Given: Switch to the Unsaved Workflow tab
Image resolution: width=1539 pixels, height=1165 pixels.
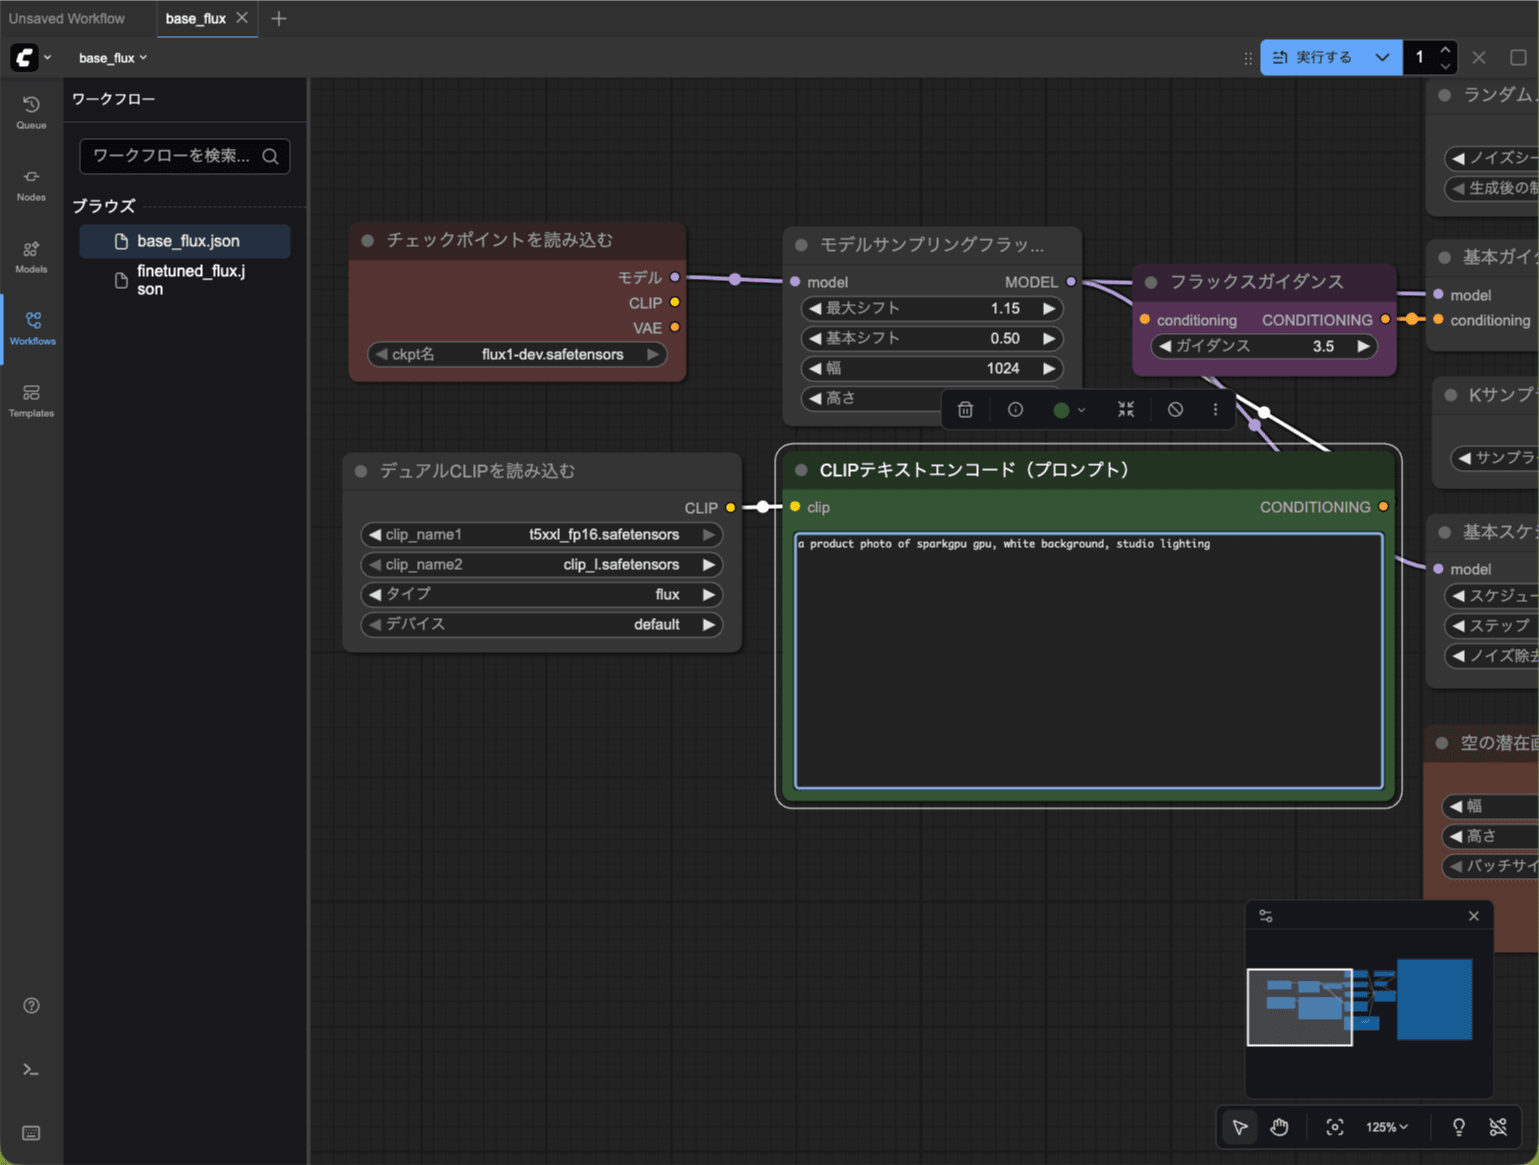Looking at the screenshot, I should (67, 18).
